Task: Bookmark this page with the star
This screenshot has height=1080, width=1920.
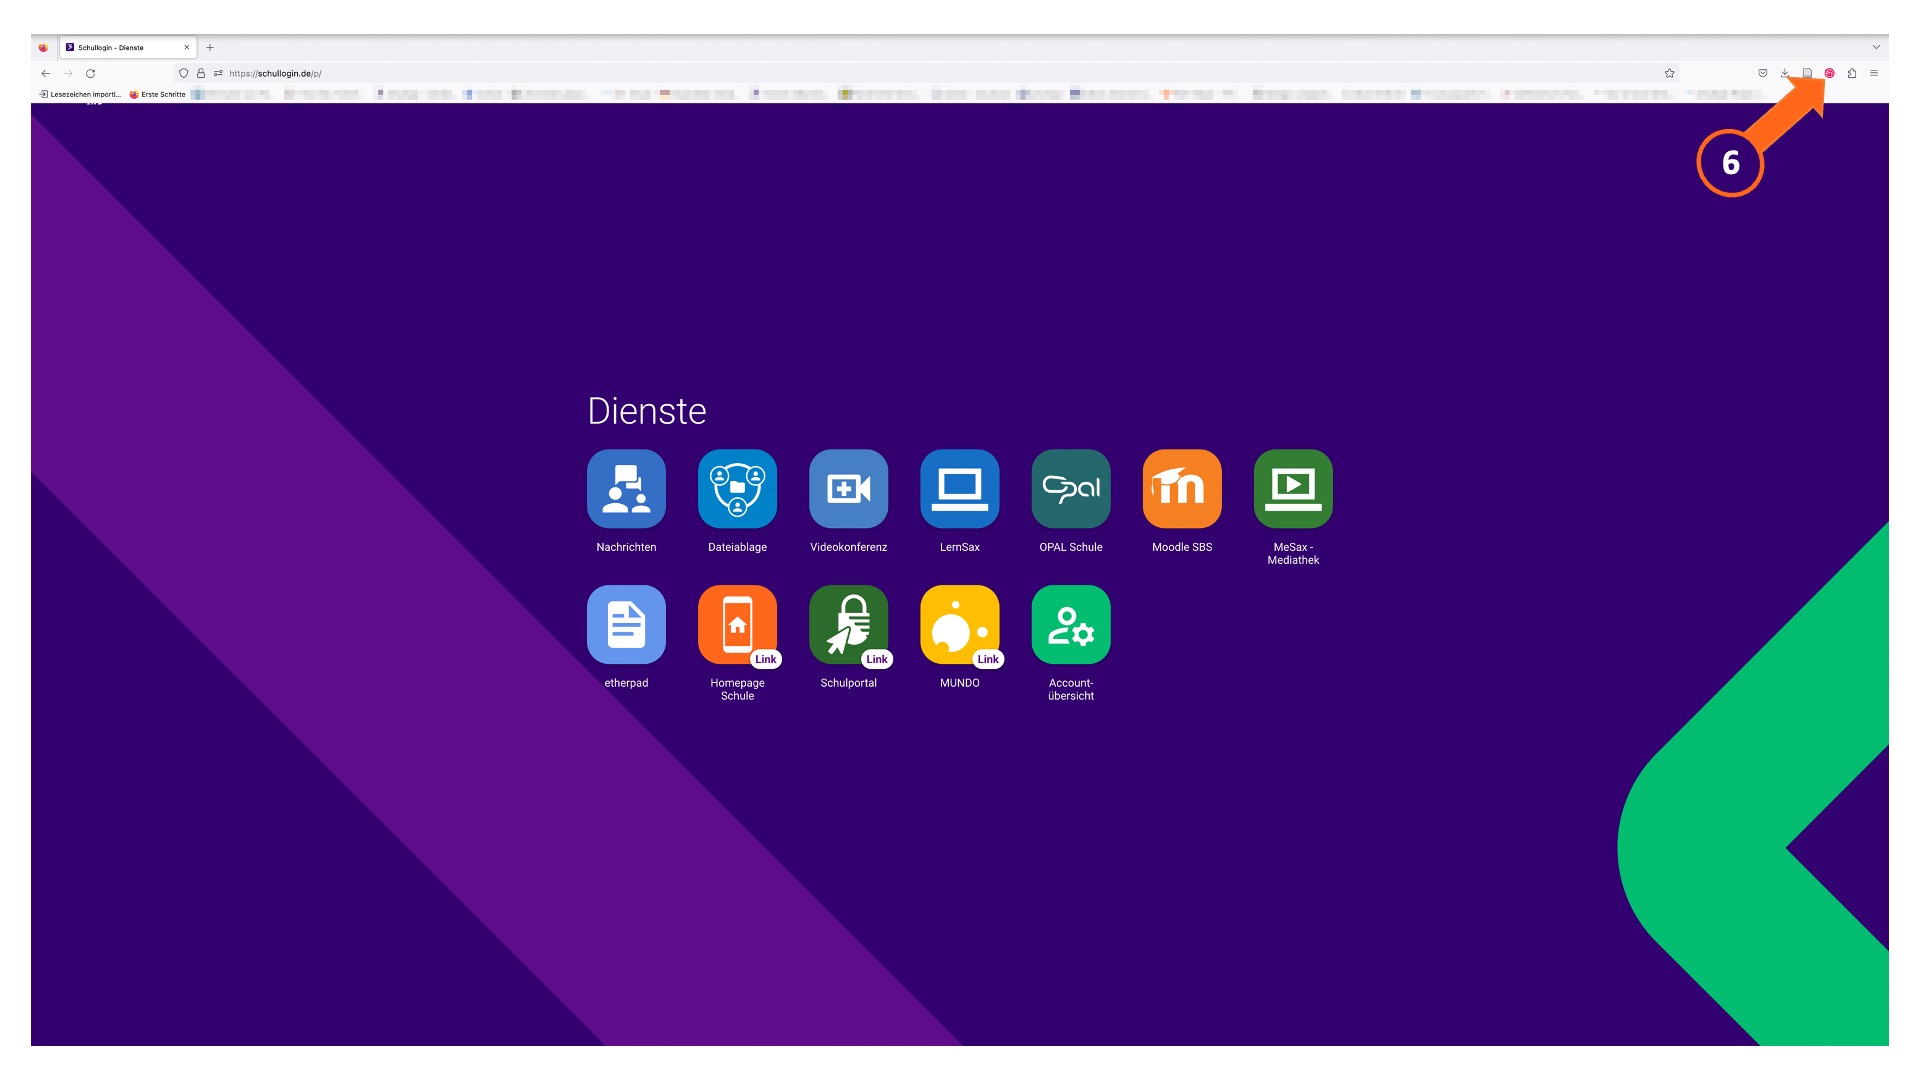Action: click(x=1669, y=73)
